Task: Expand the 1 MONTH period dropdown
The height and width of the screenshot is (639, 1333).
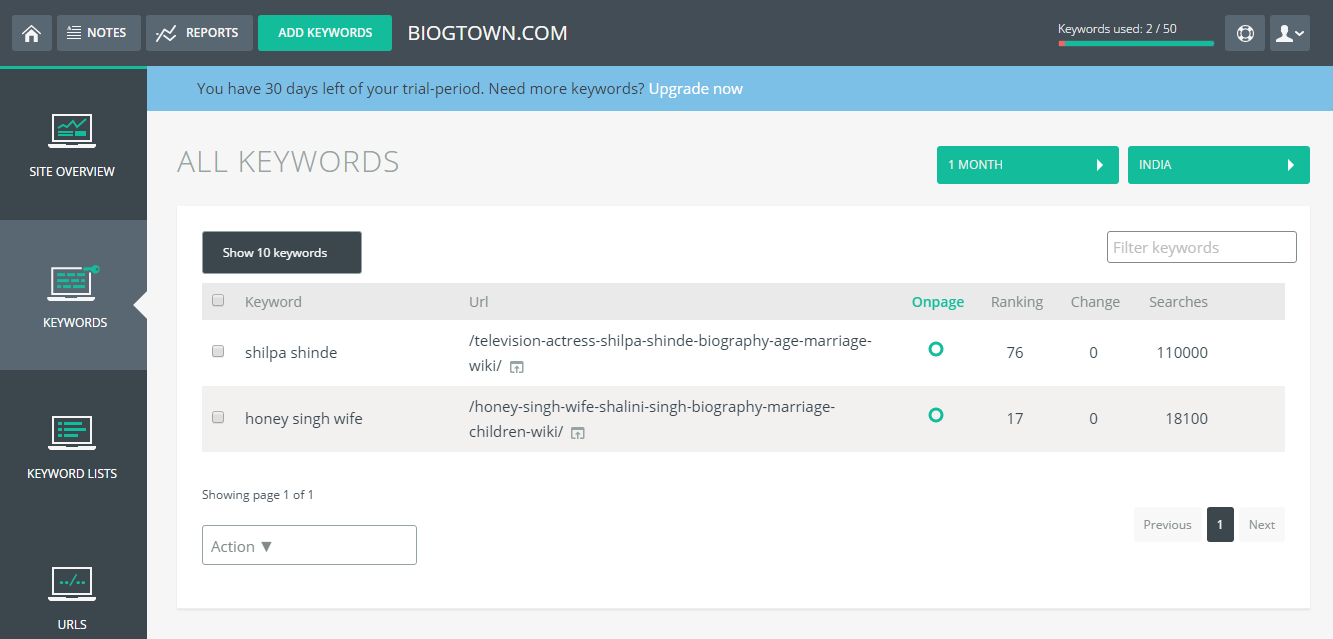Action: [1027, 165]
